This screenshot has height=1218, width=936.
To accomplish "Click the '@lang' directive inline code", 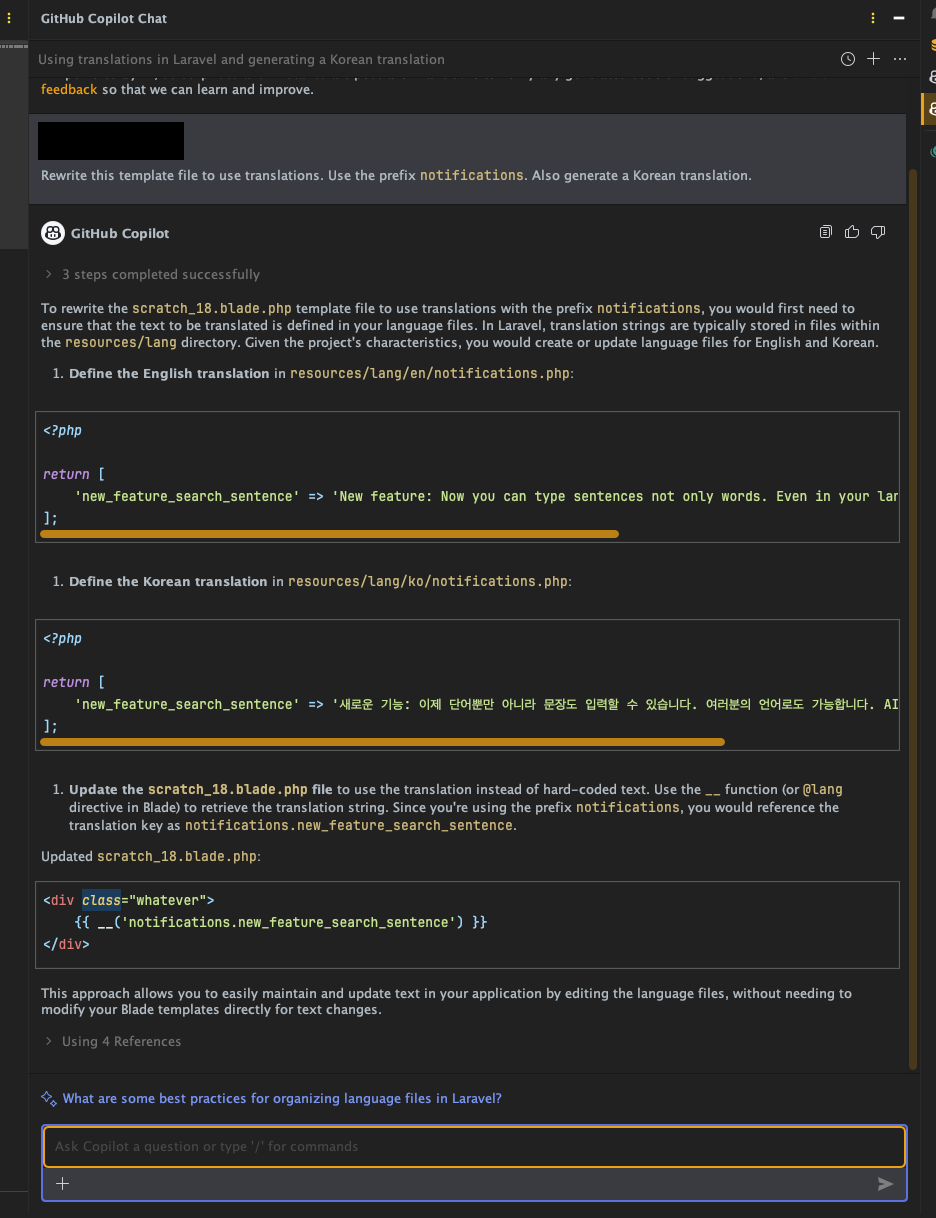I will coord(823,789).
